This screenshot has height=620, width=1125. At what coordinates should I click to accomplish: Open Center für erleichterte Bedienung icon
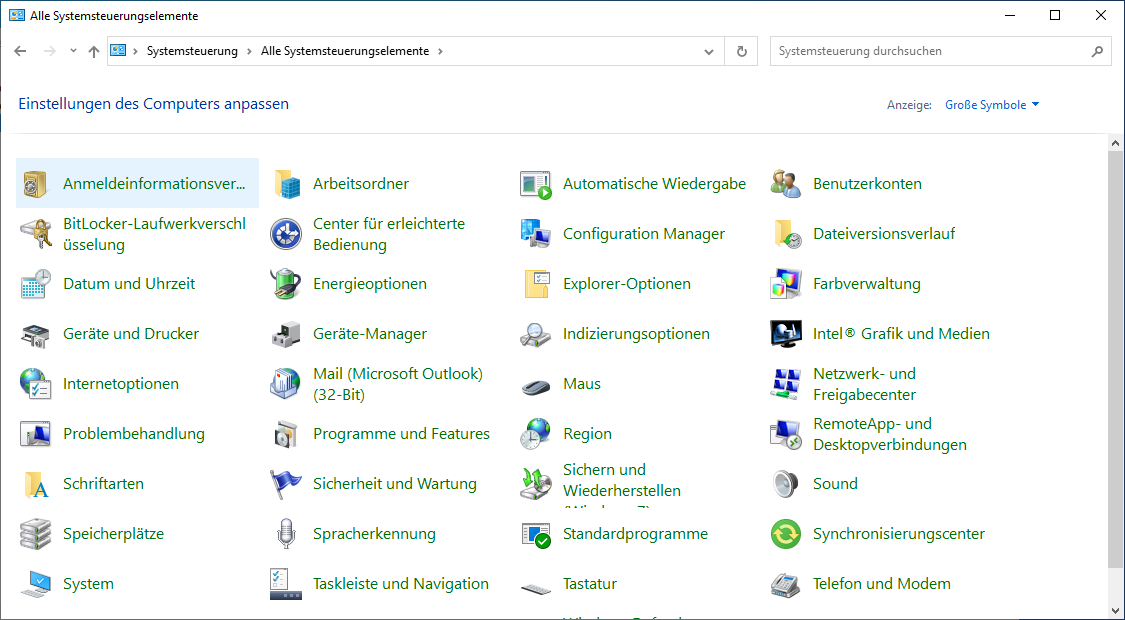(286, 234)
